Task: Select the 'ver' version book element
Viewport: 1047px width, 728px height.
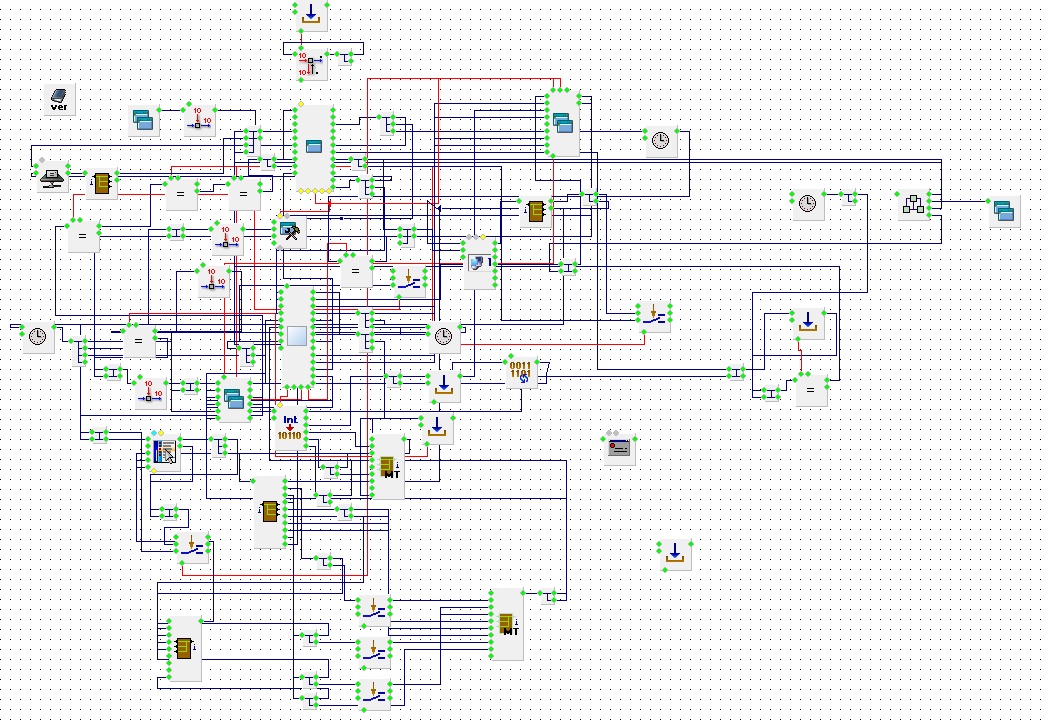Action: [x=59, y=100]
